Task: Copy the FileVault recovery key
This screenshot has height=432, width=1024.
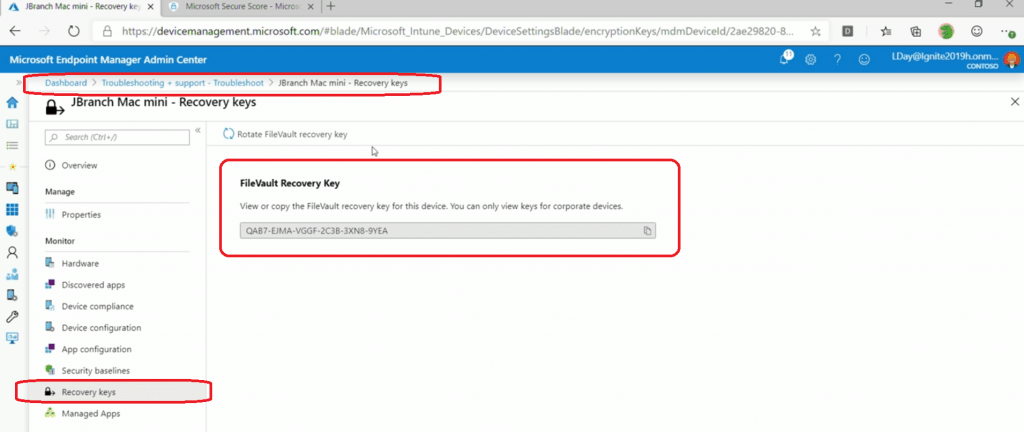Action: [647, 230]
